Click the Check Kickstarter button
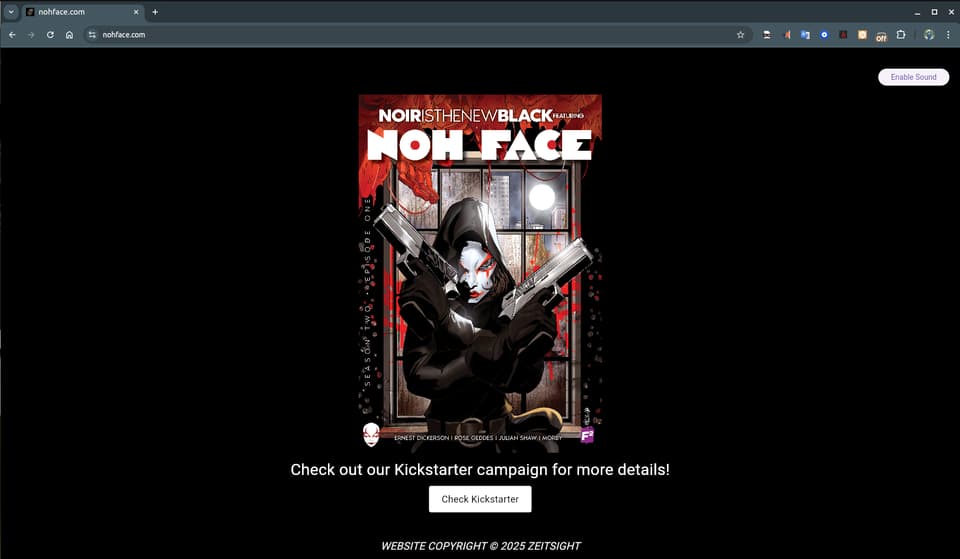 point(480,499)
